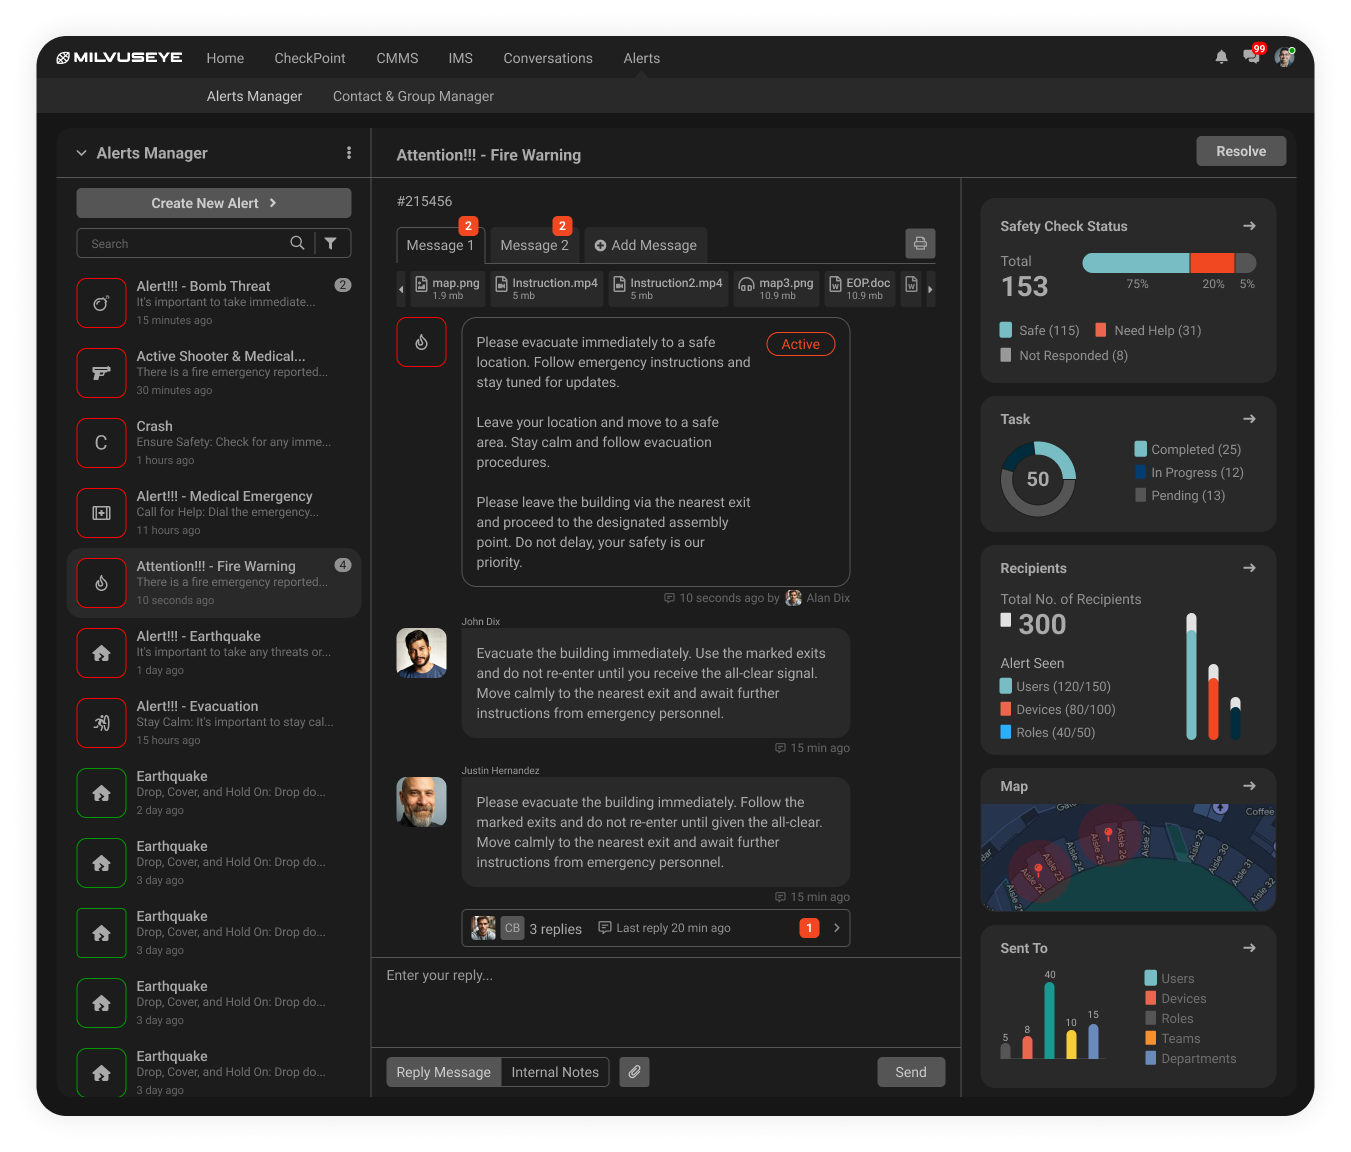This screenshot has width=1351, height=1152.
Task: Go to Contact & Group Manager
Action: pyautogui.click(x=413, y=96)
